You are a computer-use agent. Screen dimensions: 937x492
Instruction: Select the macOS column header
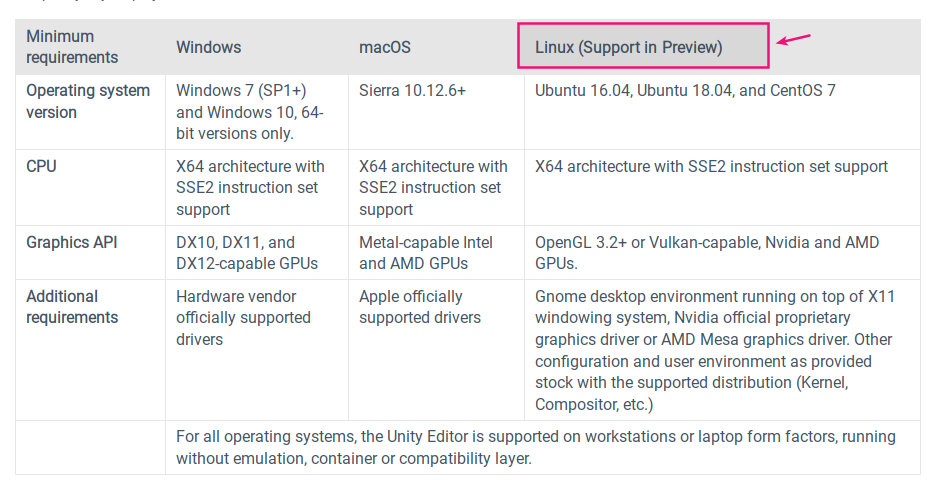click(385, 47)
